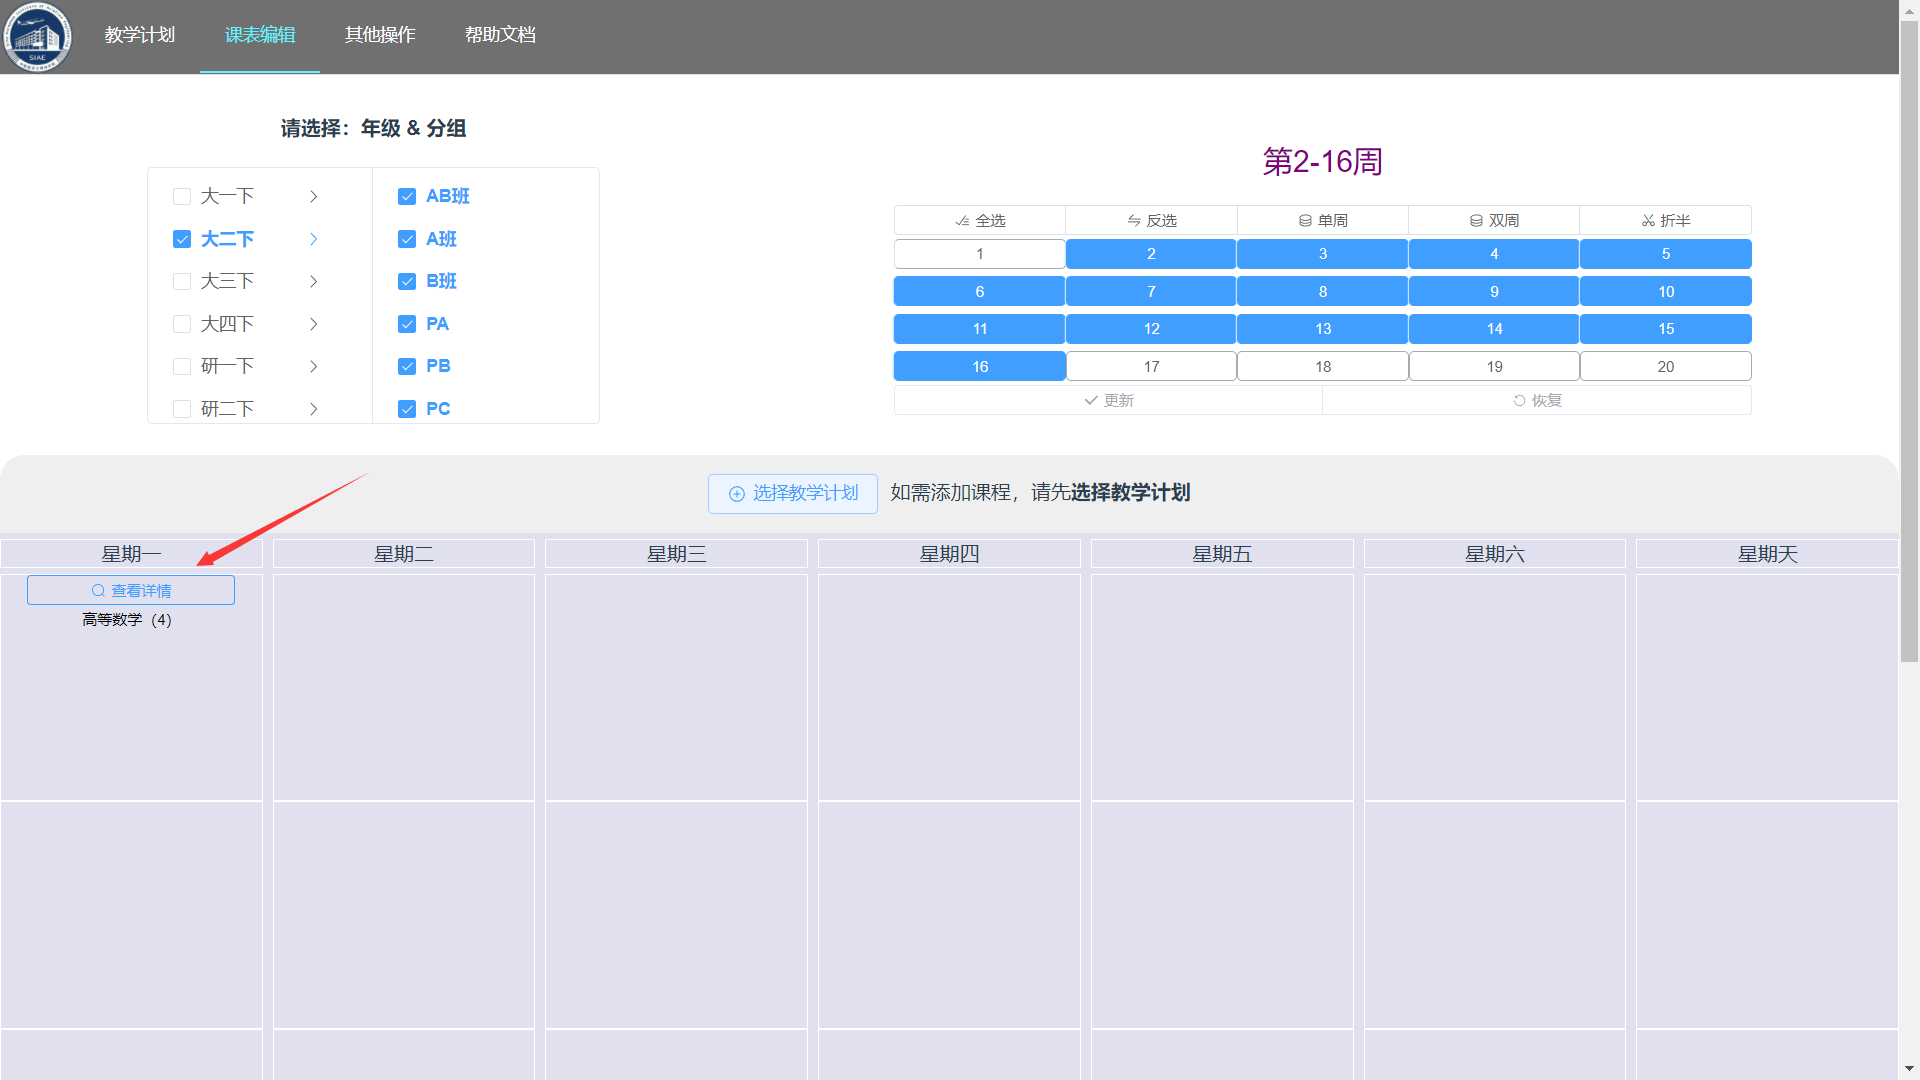Deselect week 10
Image resolution: width=1920 pixels, height=1080 pixels.
[x=1666, y=291]
